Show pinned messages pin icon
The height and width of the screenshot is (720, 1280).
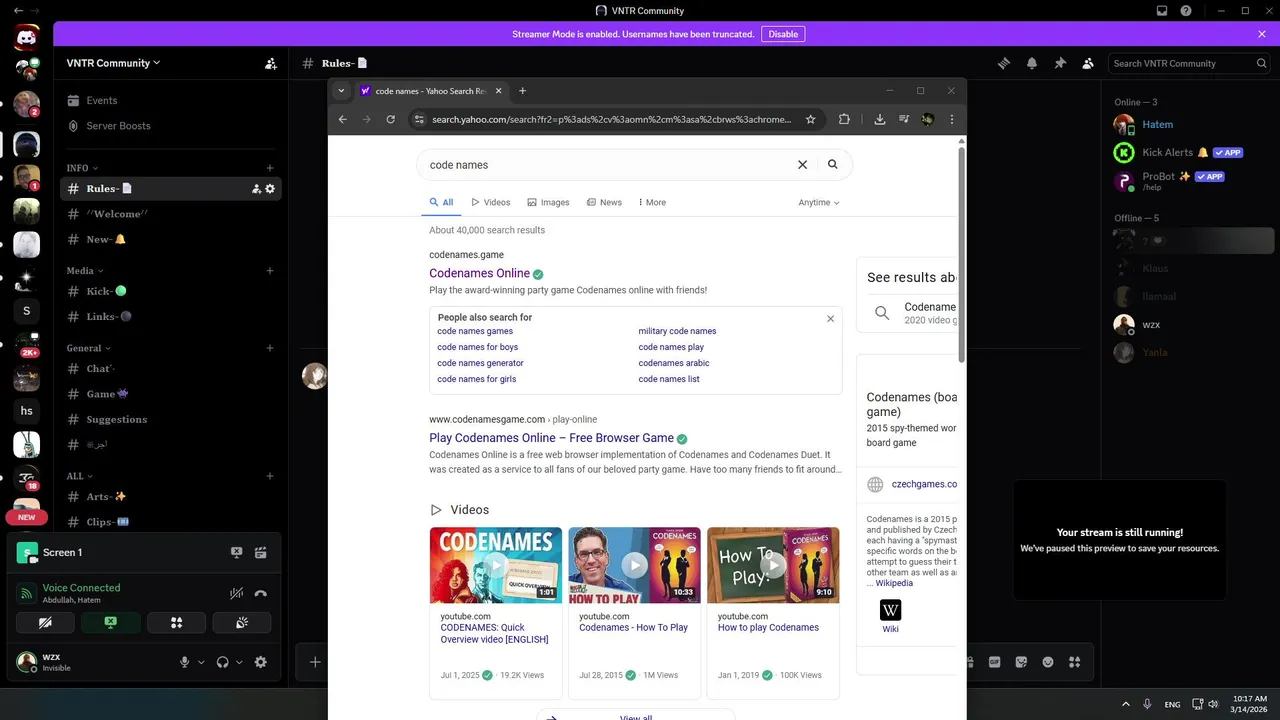click(x=1059, y=63)
